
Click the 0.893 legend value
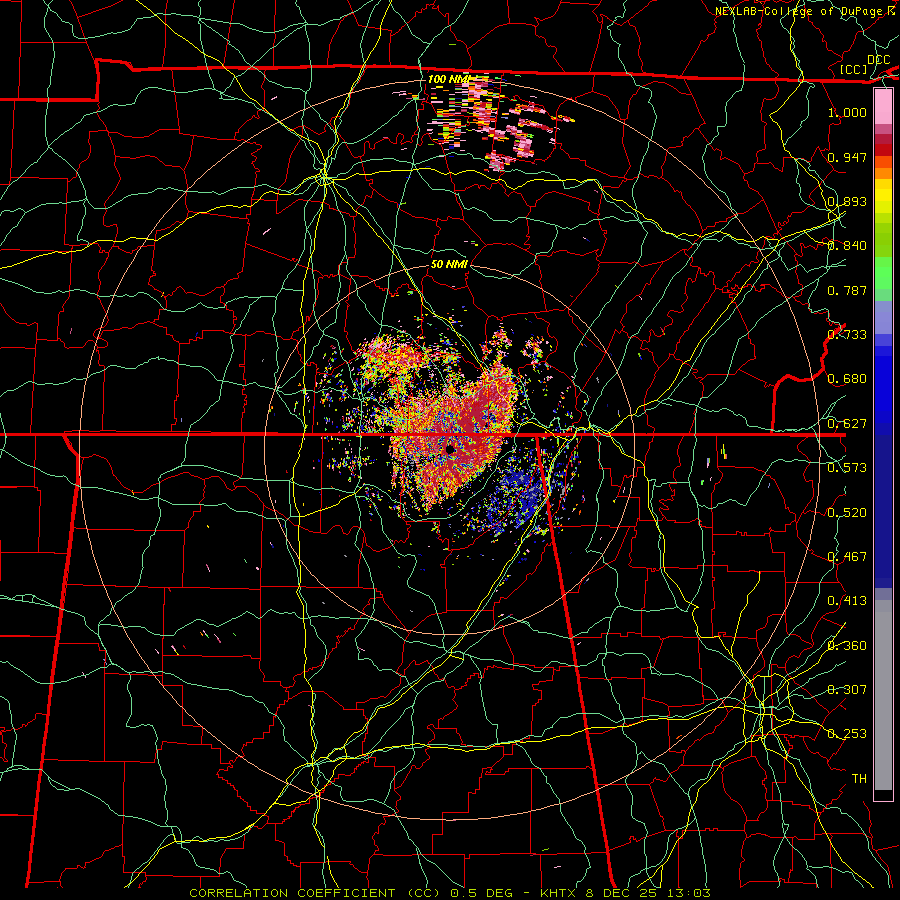coord(847,201)
